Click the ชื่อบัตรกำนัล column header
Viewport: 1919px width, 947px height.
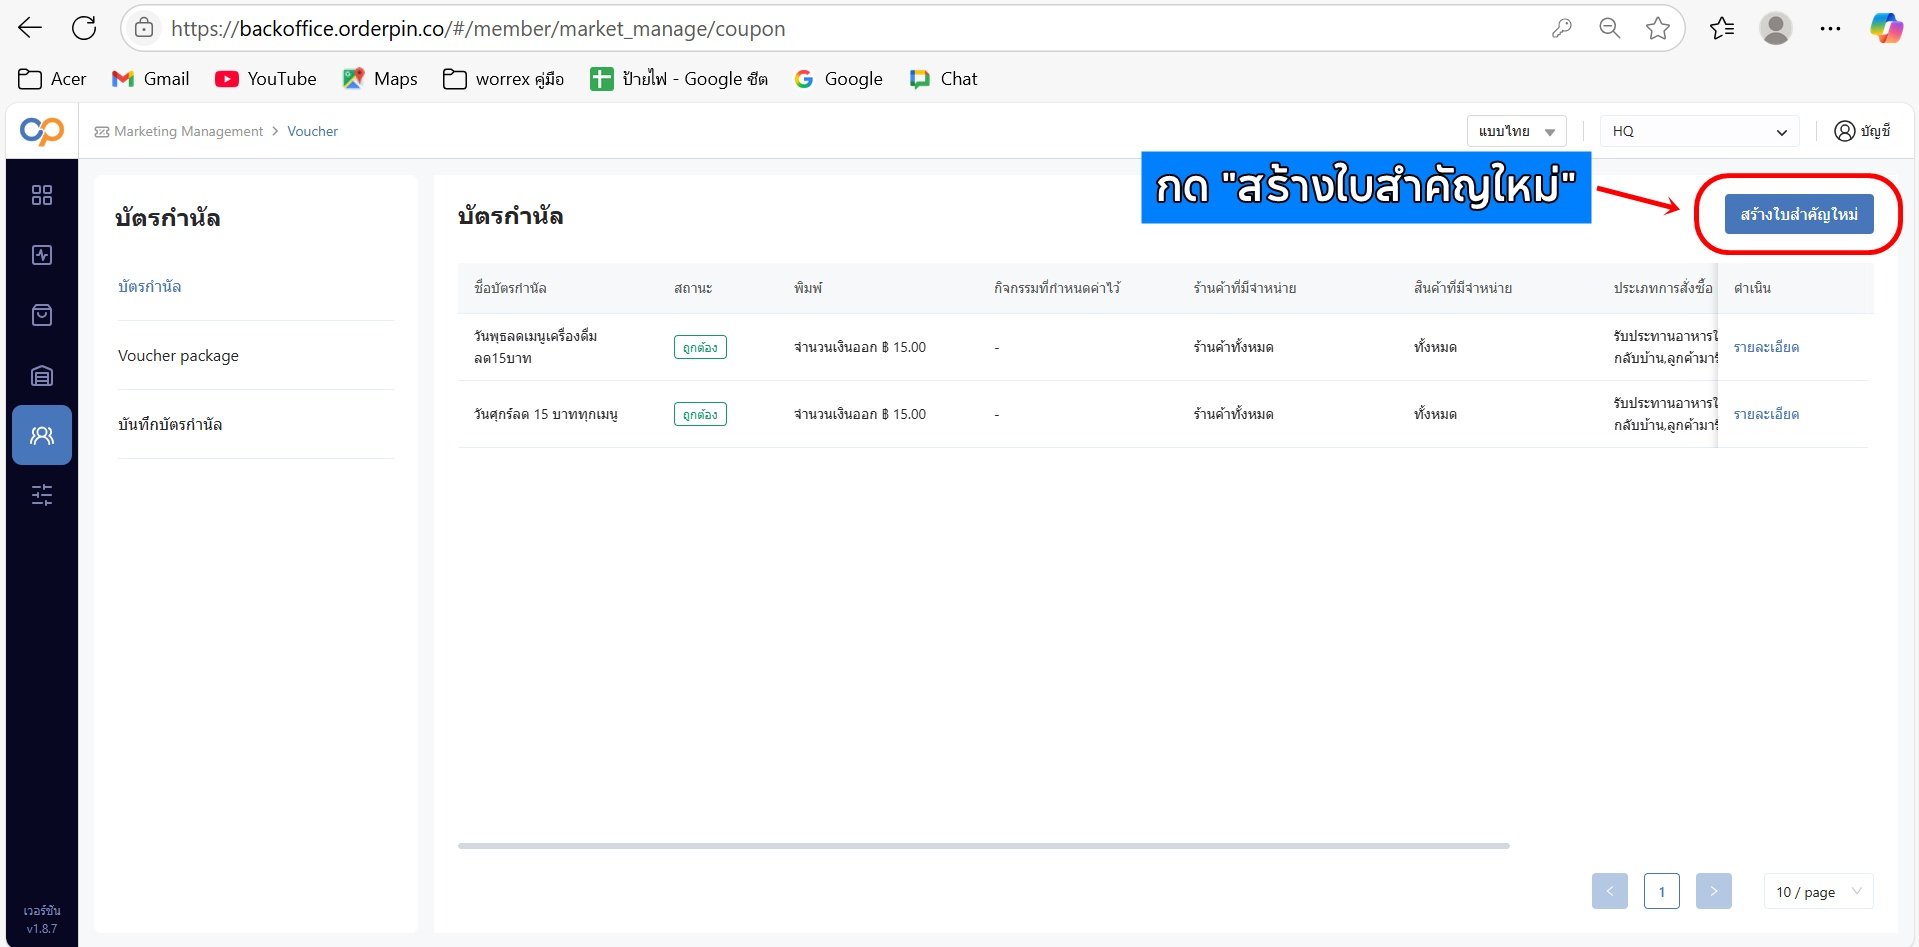(510, 288)
